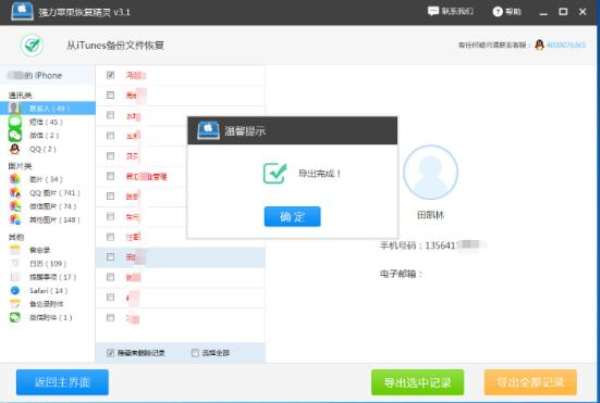This screenshot has height=403, width=600.
Task: Uncheck the only checked contact checkbox
Action: point(110,75)
